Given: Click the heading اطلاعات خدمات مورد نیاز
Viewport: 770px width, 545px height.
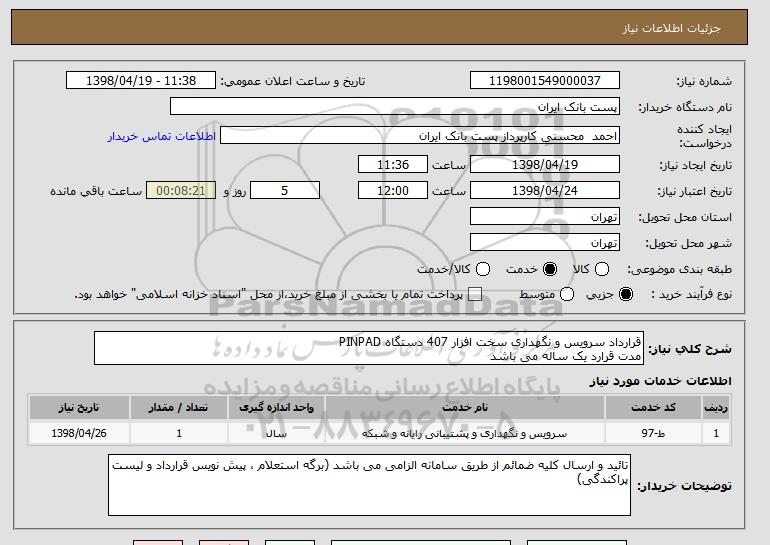Looking at the screenshot, I should tap(660, 381).
